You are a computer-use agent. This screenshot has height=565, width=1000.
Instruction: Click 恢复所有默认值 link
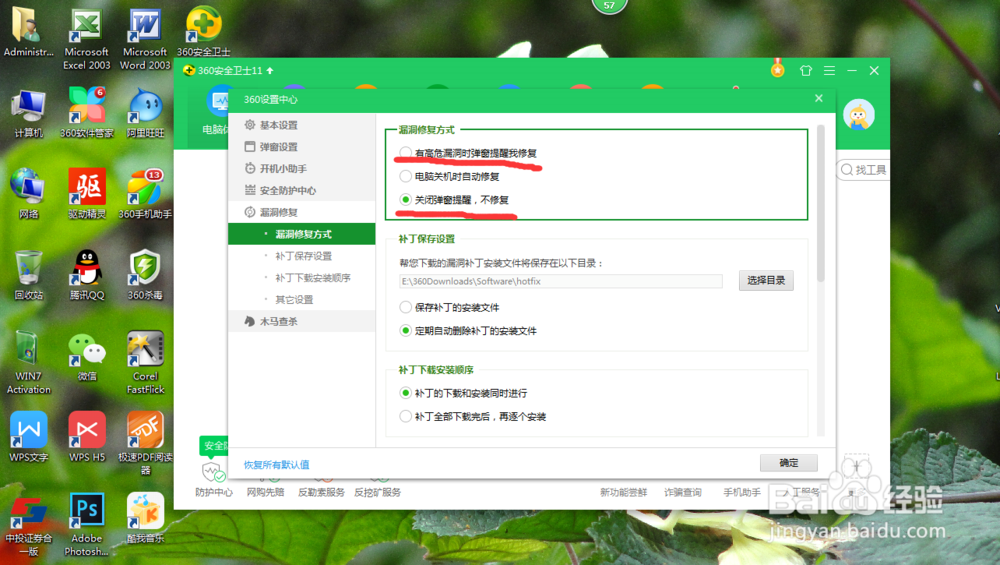(276, 464)
